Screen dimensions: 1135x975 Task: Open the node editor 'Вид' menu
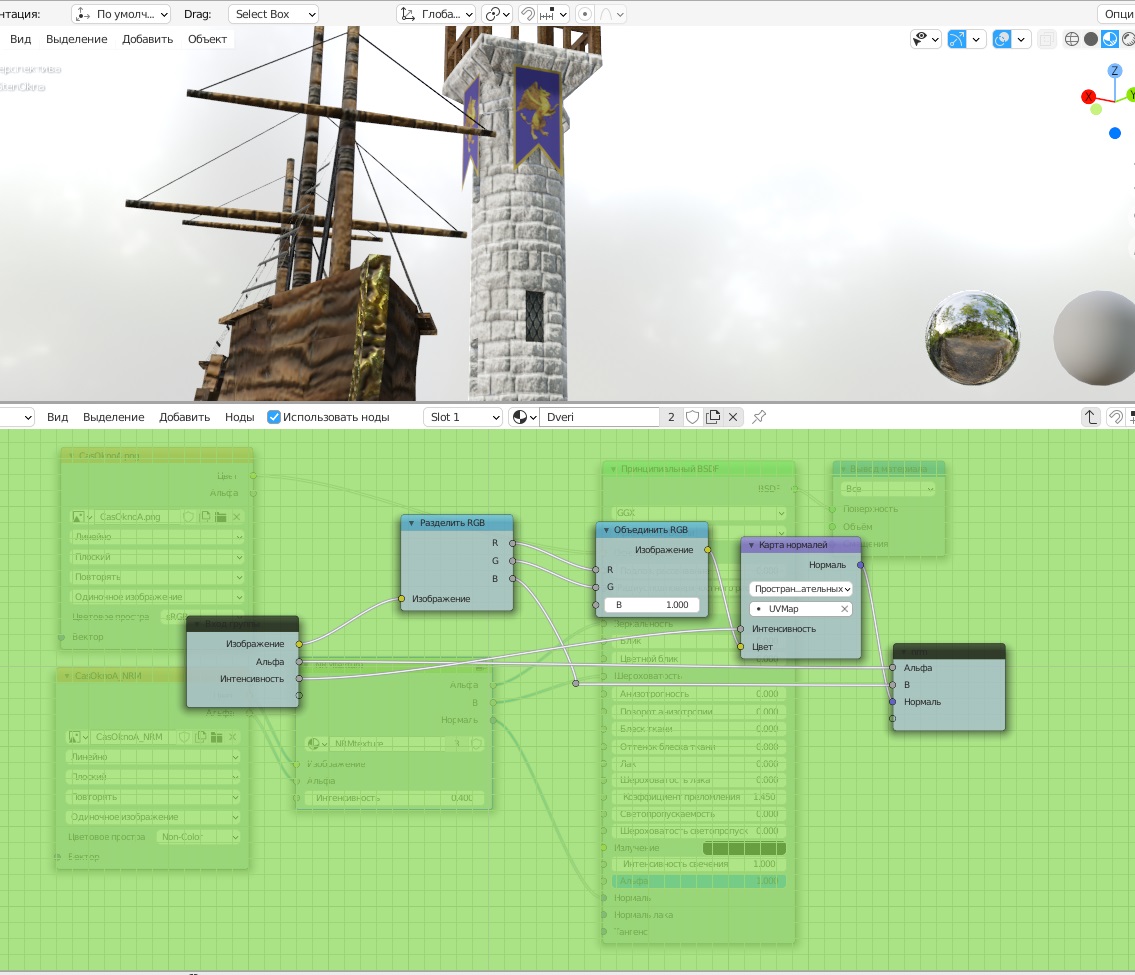coord(57,417)
